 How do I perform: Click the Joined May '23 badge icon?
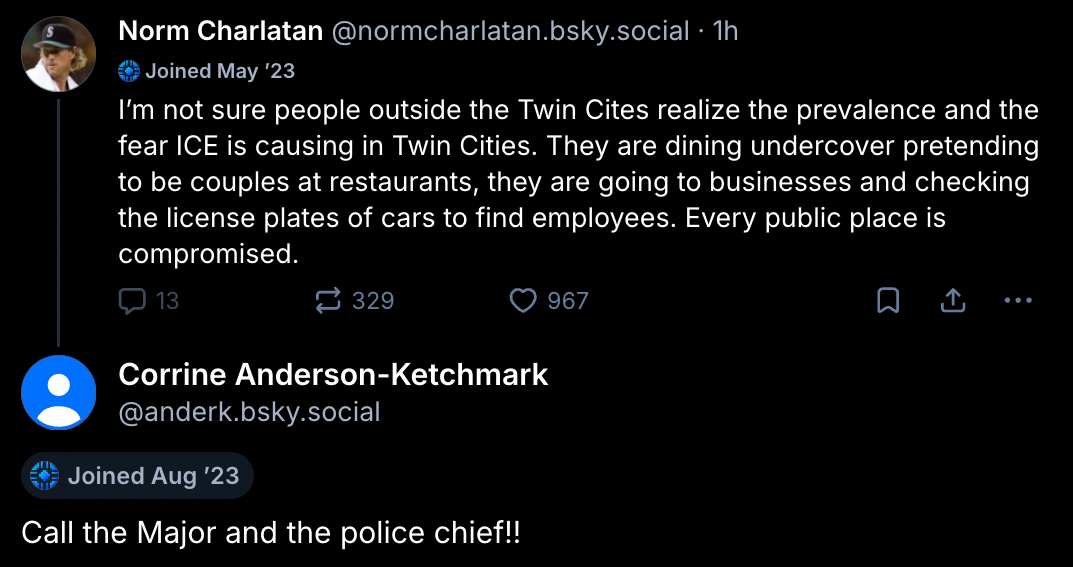point(129,71)
